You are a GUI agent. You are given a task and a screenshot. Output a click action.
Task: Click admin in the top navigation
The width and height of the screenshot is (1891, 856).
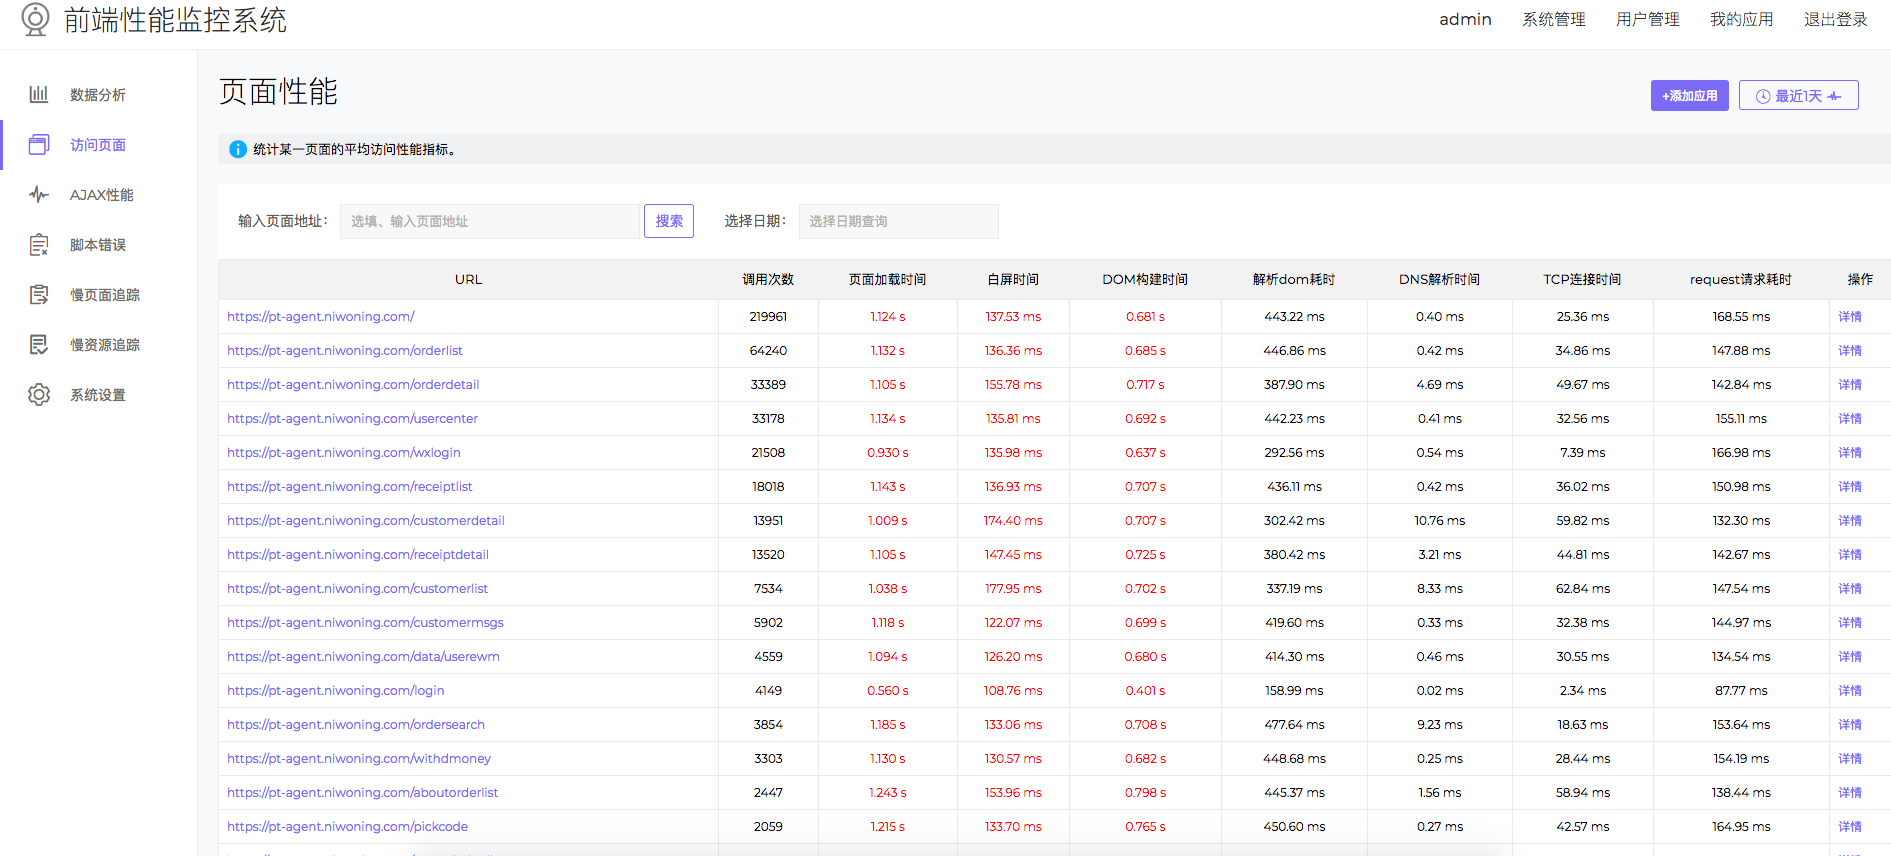pos(1465,19)
